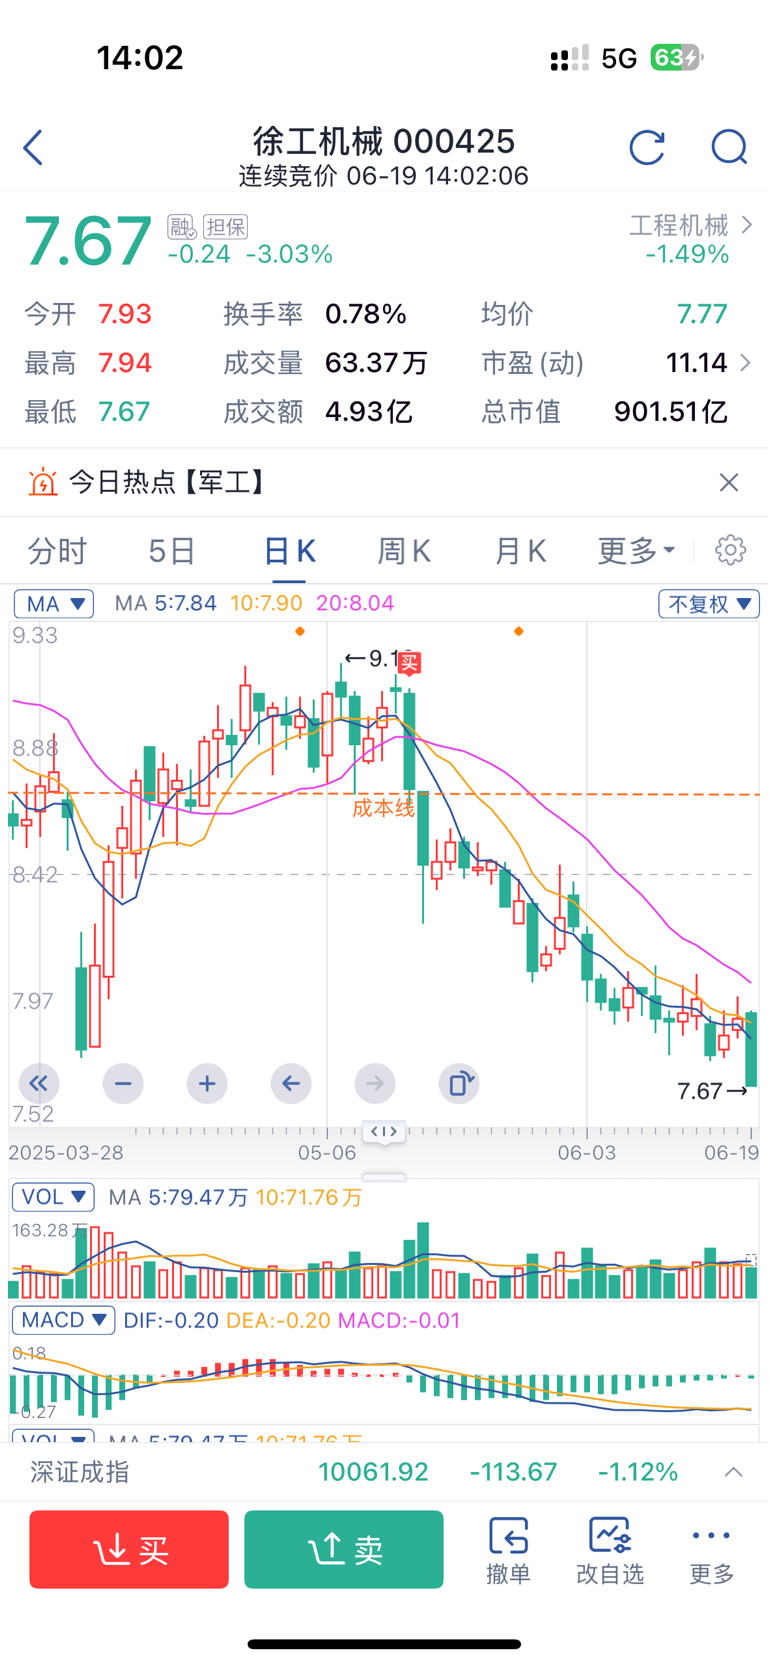
Task: Expand the 深证成指 index bar
Action: coord(733,1471)
